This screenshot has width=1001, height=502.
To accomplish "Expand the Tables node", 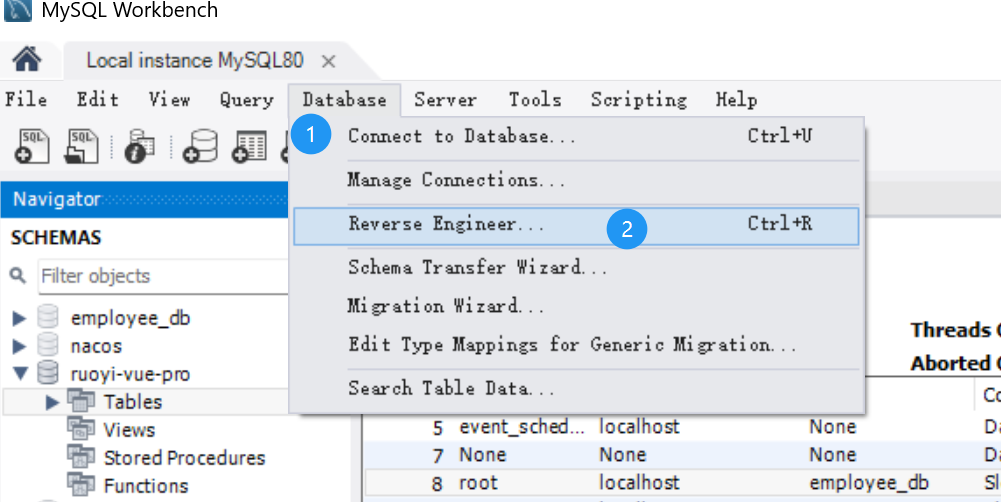I will [53, 402].
